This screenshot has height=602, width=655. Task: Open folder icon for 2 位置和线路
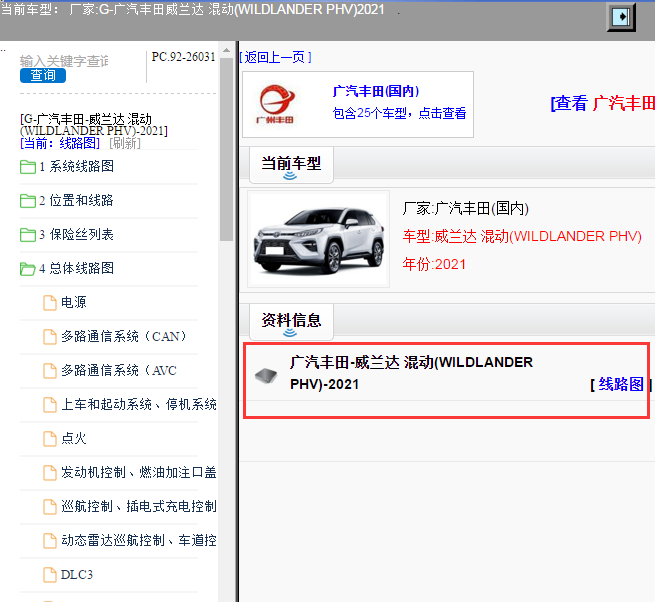tap(28, 201)
